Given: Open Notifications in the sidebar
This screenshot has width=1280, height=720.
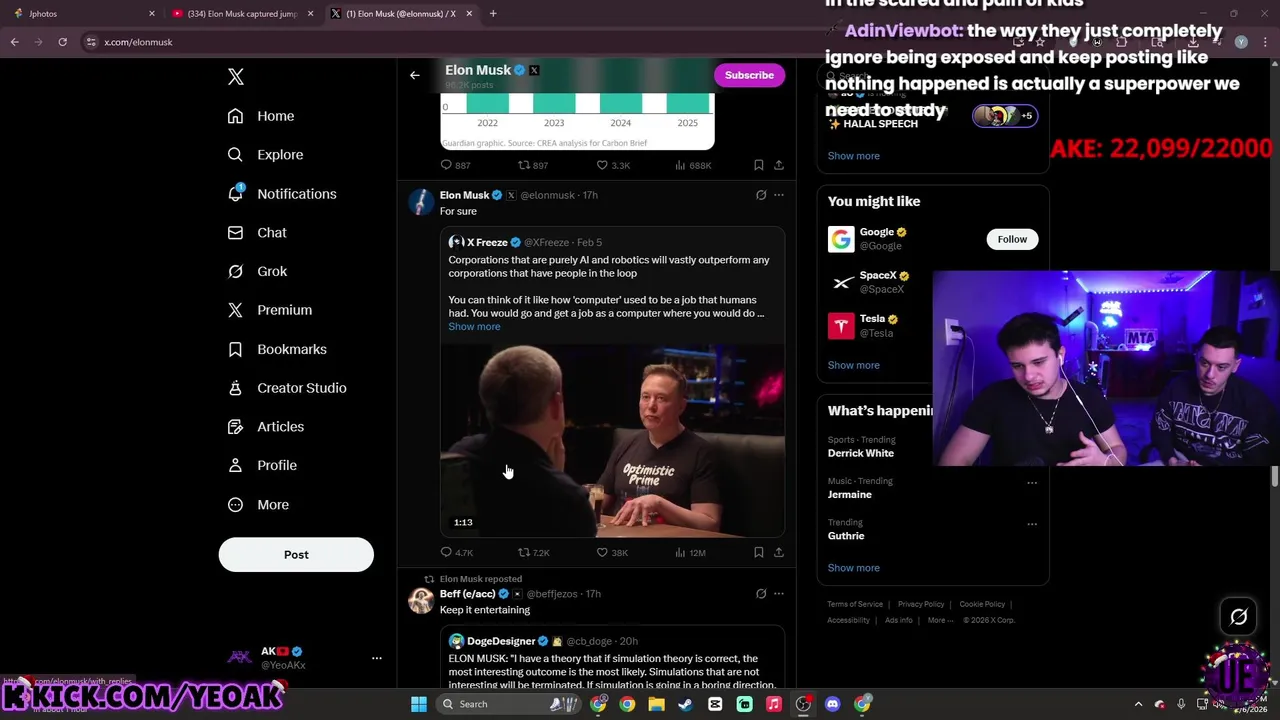Looking at the screenshot, I should pyautogui.click(x=282, y=194).
